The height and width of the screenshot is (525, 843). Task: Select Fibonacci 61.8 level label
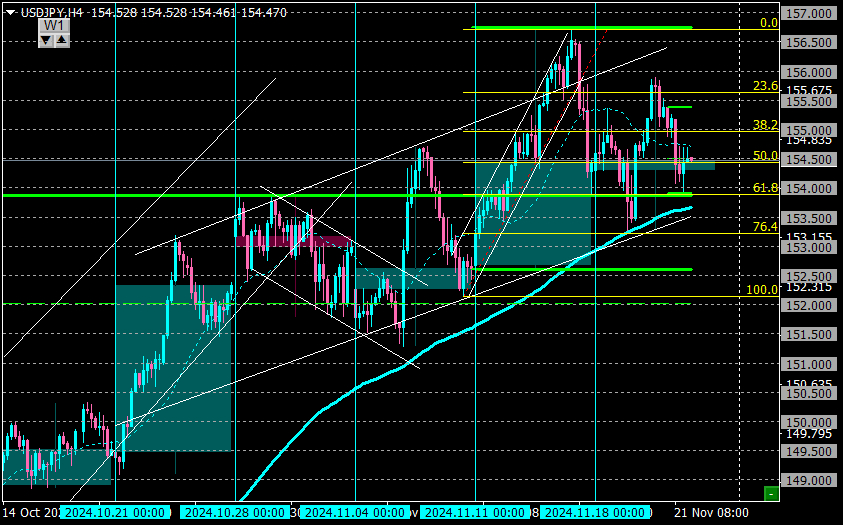coord(766,188)
